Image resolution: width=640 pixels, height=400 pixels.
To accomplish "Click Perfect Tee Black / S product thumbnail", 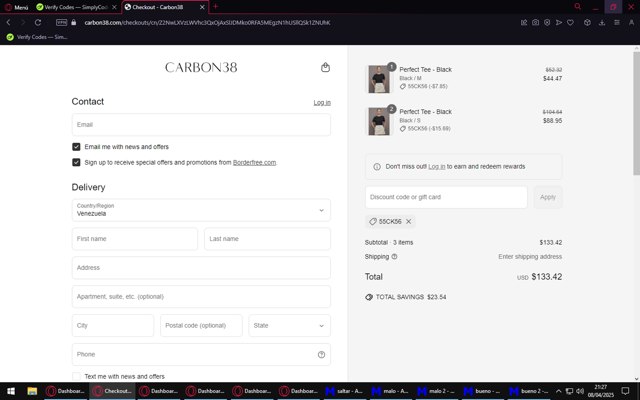I will pos(379,121).
